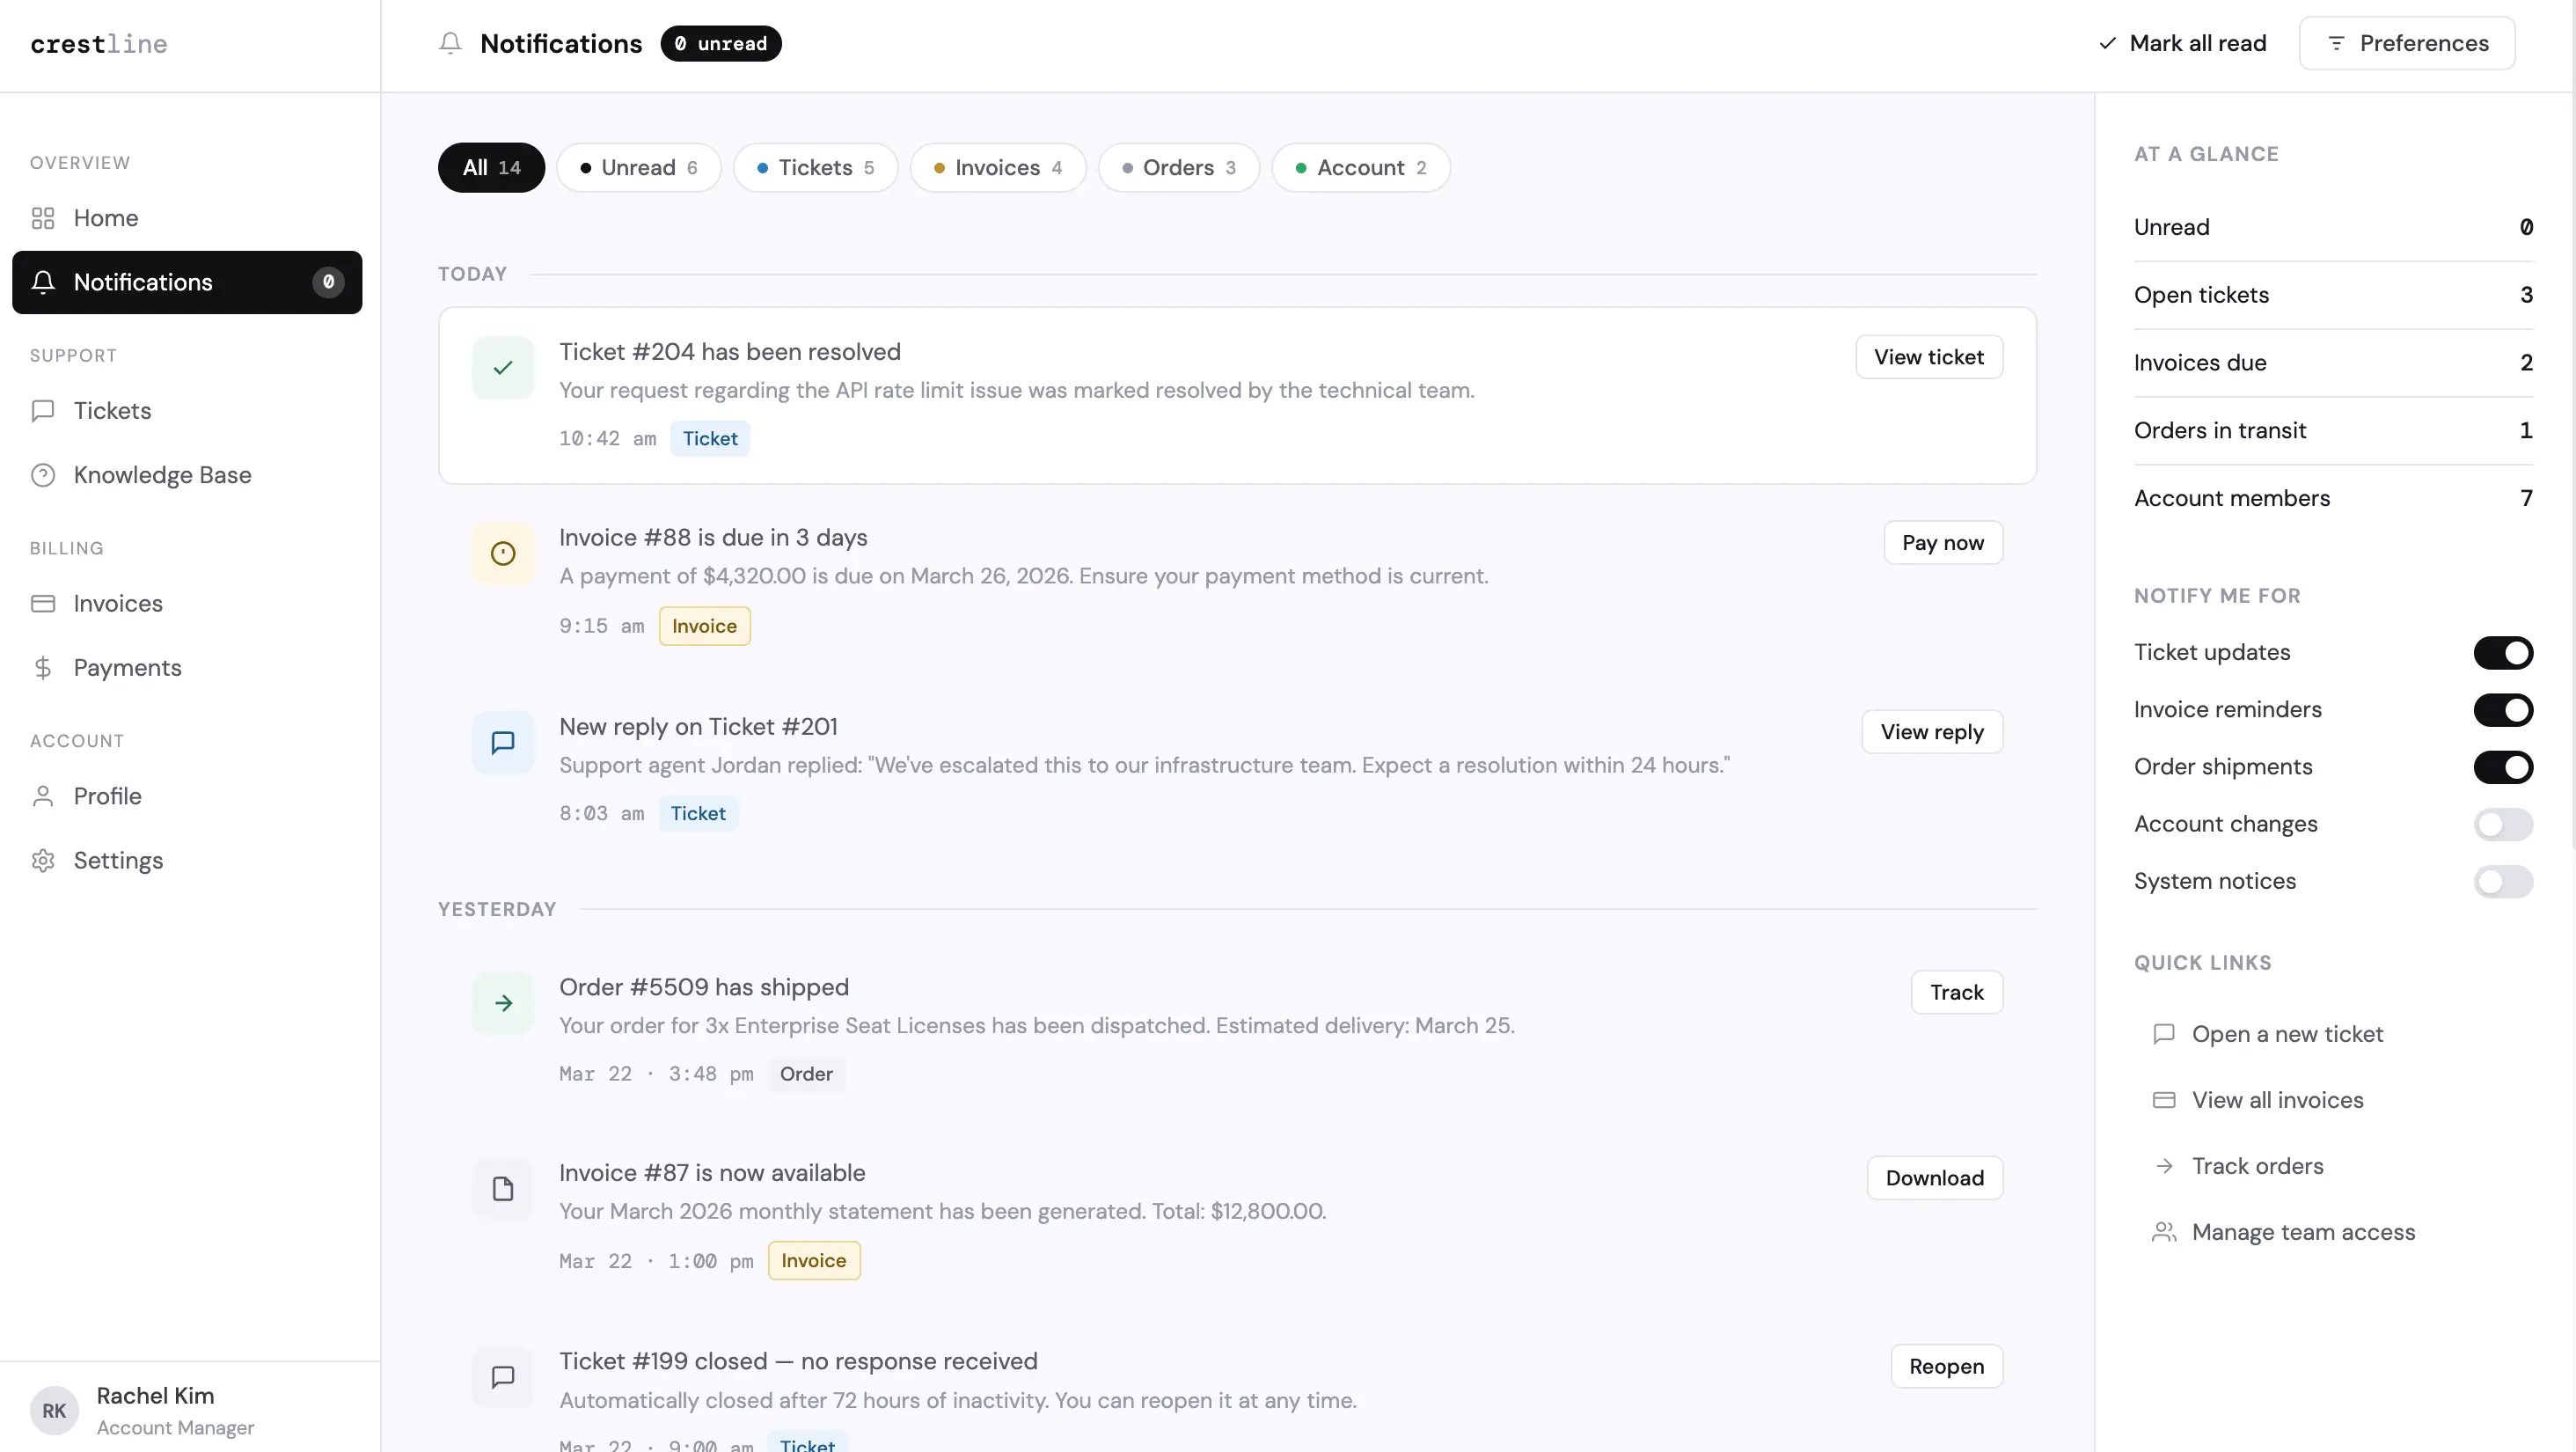Select the All 14 filter tab
Image resolution: width=2576 pixels, height=1452 pixels.
coord(491,167)
